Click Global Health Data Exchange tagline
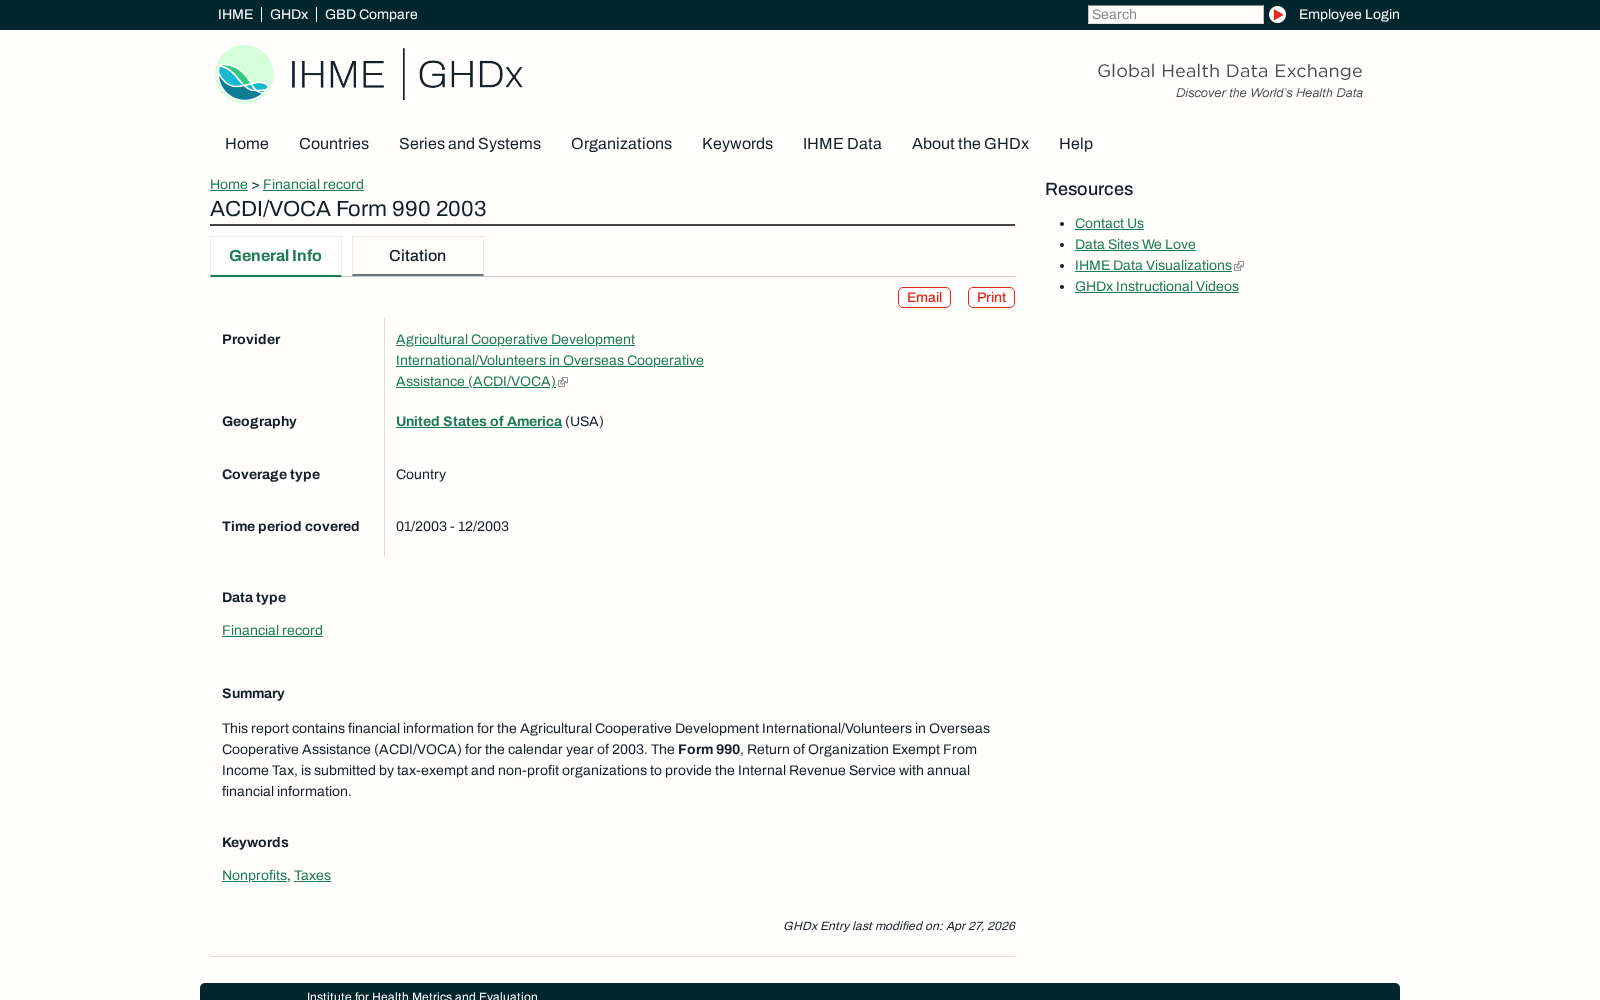The width and height of the screenshot is (1600, 1000). 1230,71
